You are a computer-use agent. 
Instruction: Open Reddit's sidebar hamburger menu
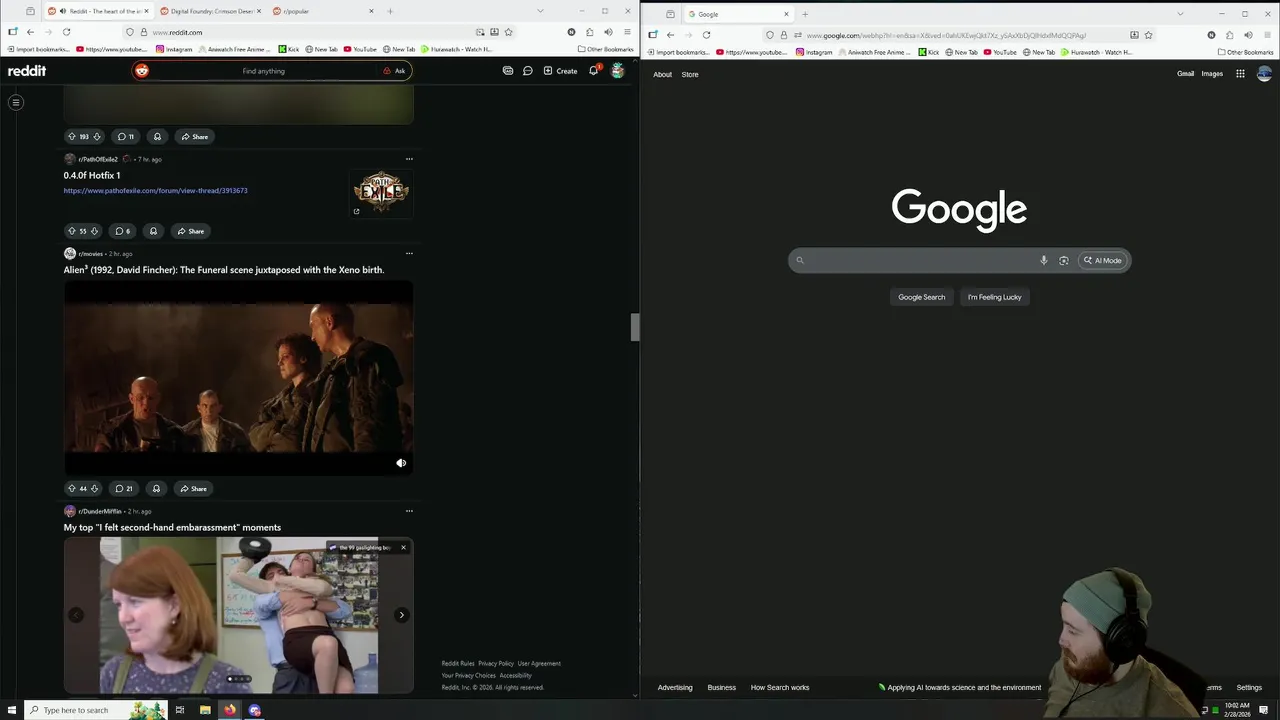pos(16,102)
